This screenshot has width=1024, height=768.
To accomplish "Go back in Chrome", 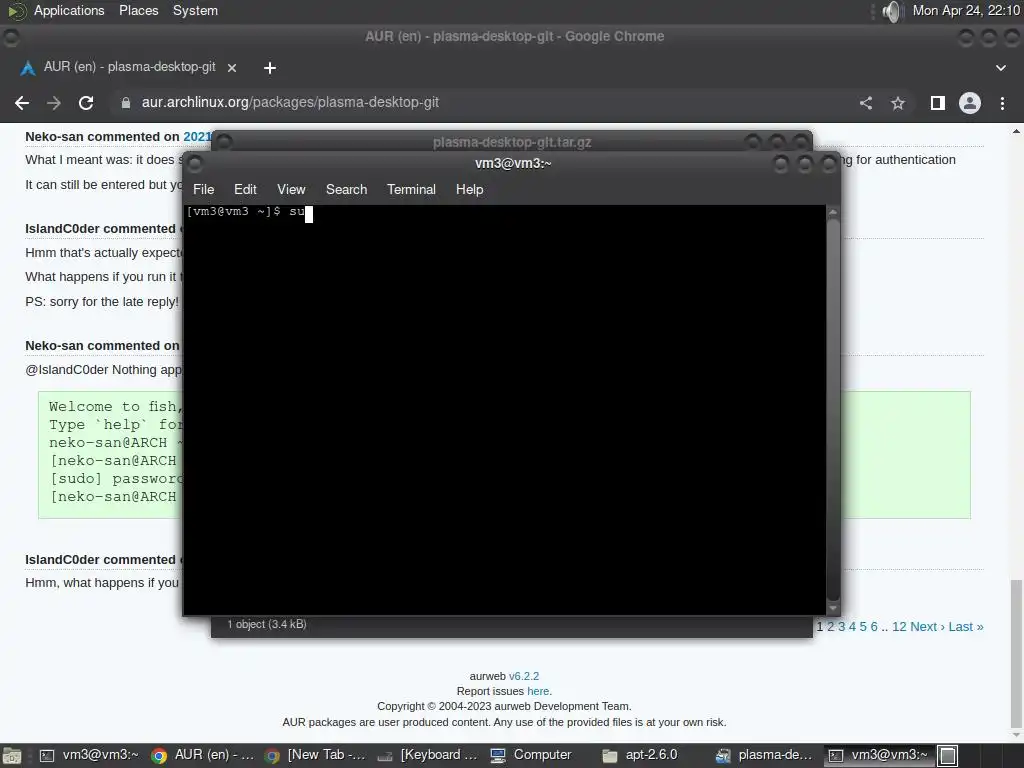I will 22,103.
